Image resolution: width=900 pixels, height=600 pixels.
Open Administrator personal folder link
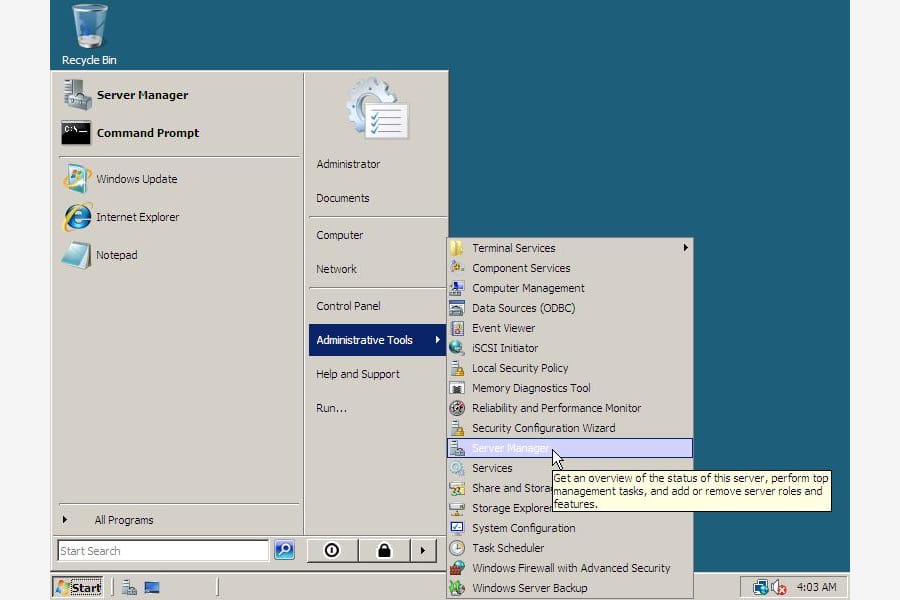pyautogui.click(x=348, y=164)
